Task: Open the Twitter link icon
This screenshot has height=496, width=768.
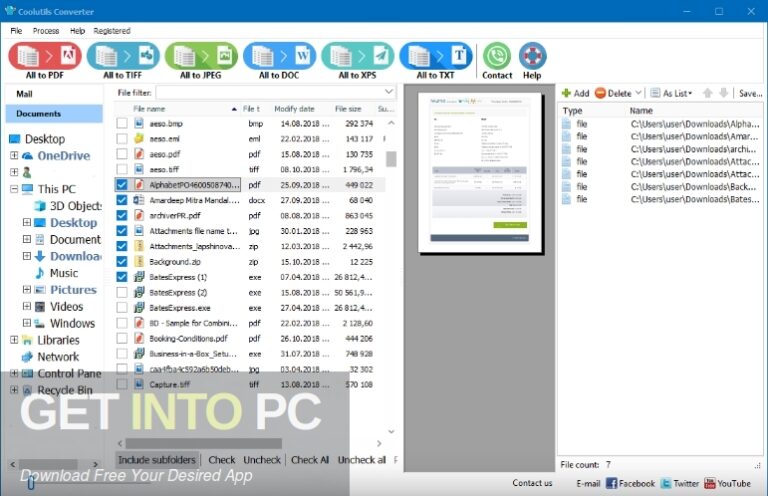Action: coord(666,483)
